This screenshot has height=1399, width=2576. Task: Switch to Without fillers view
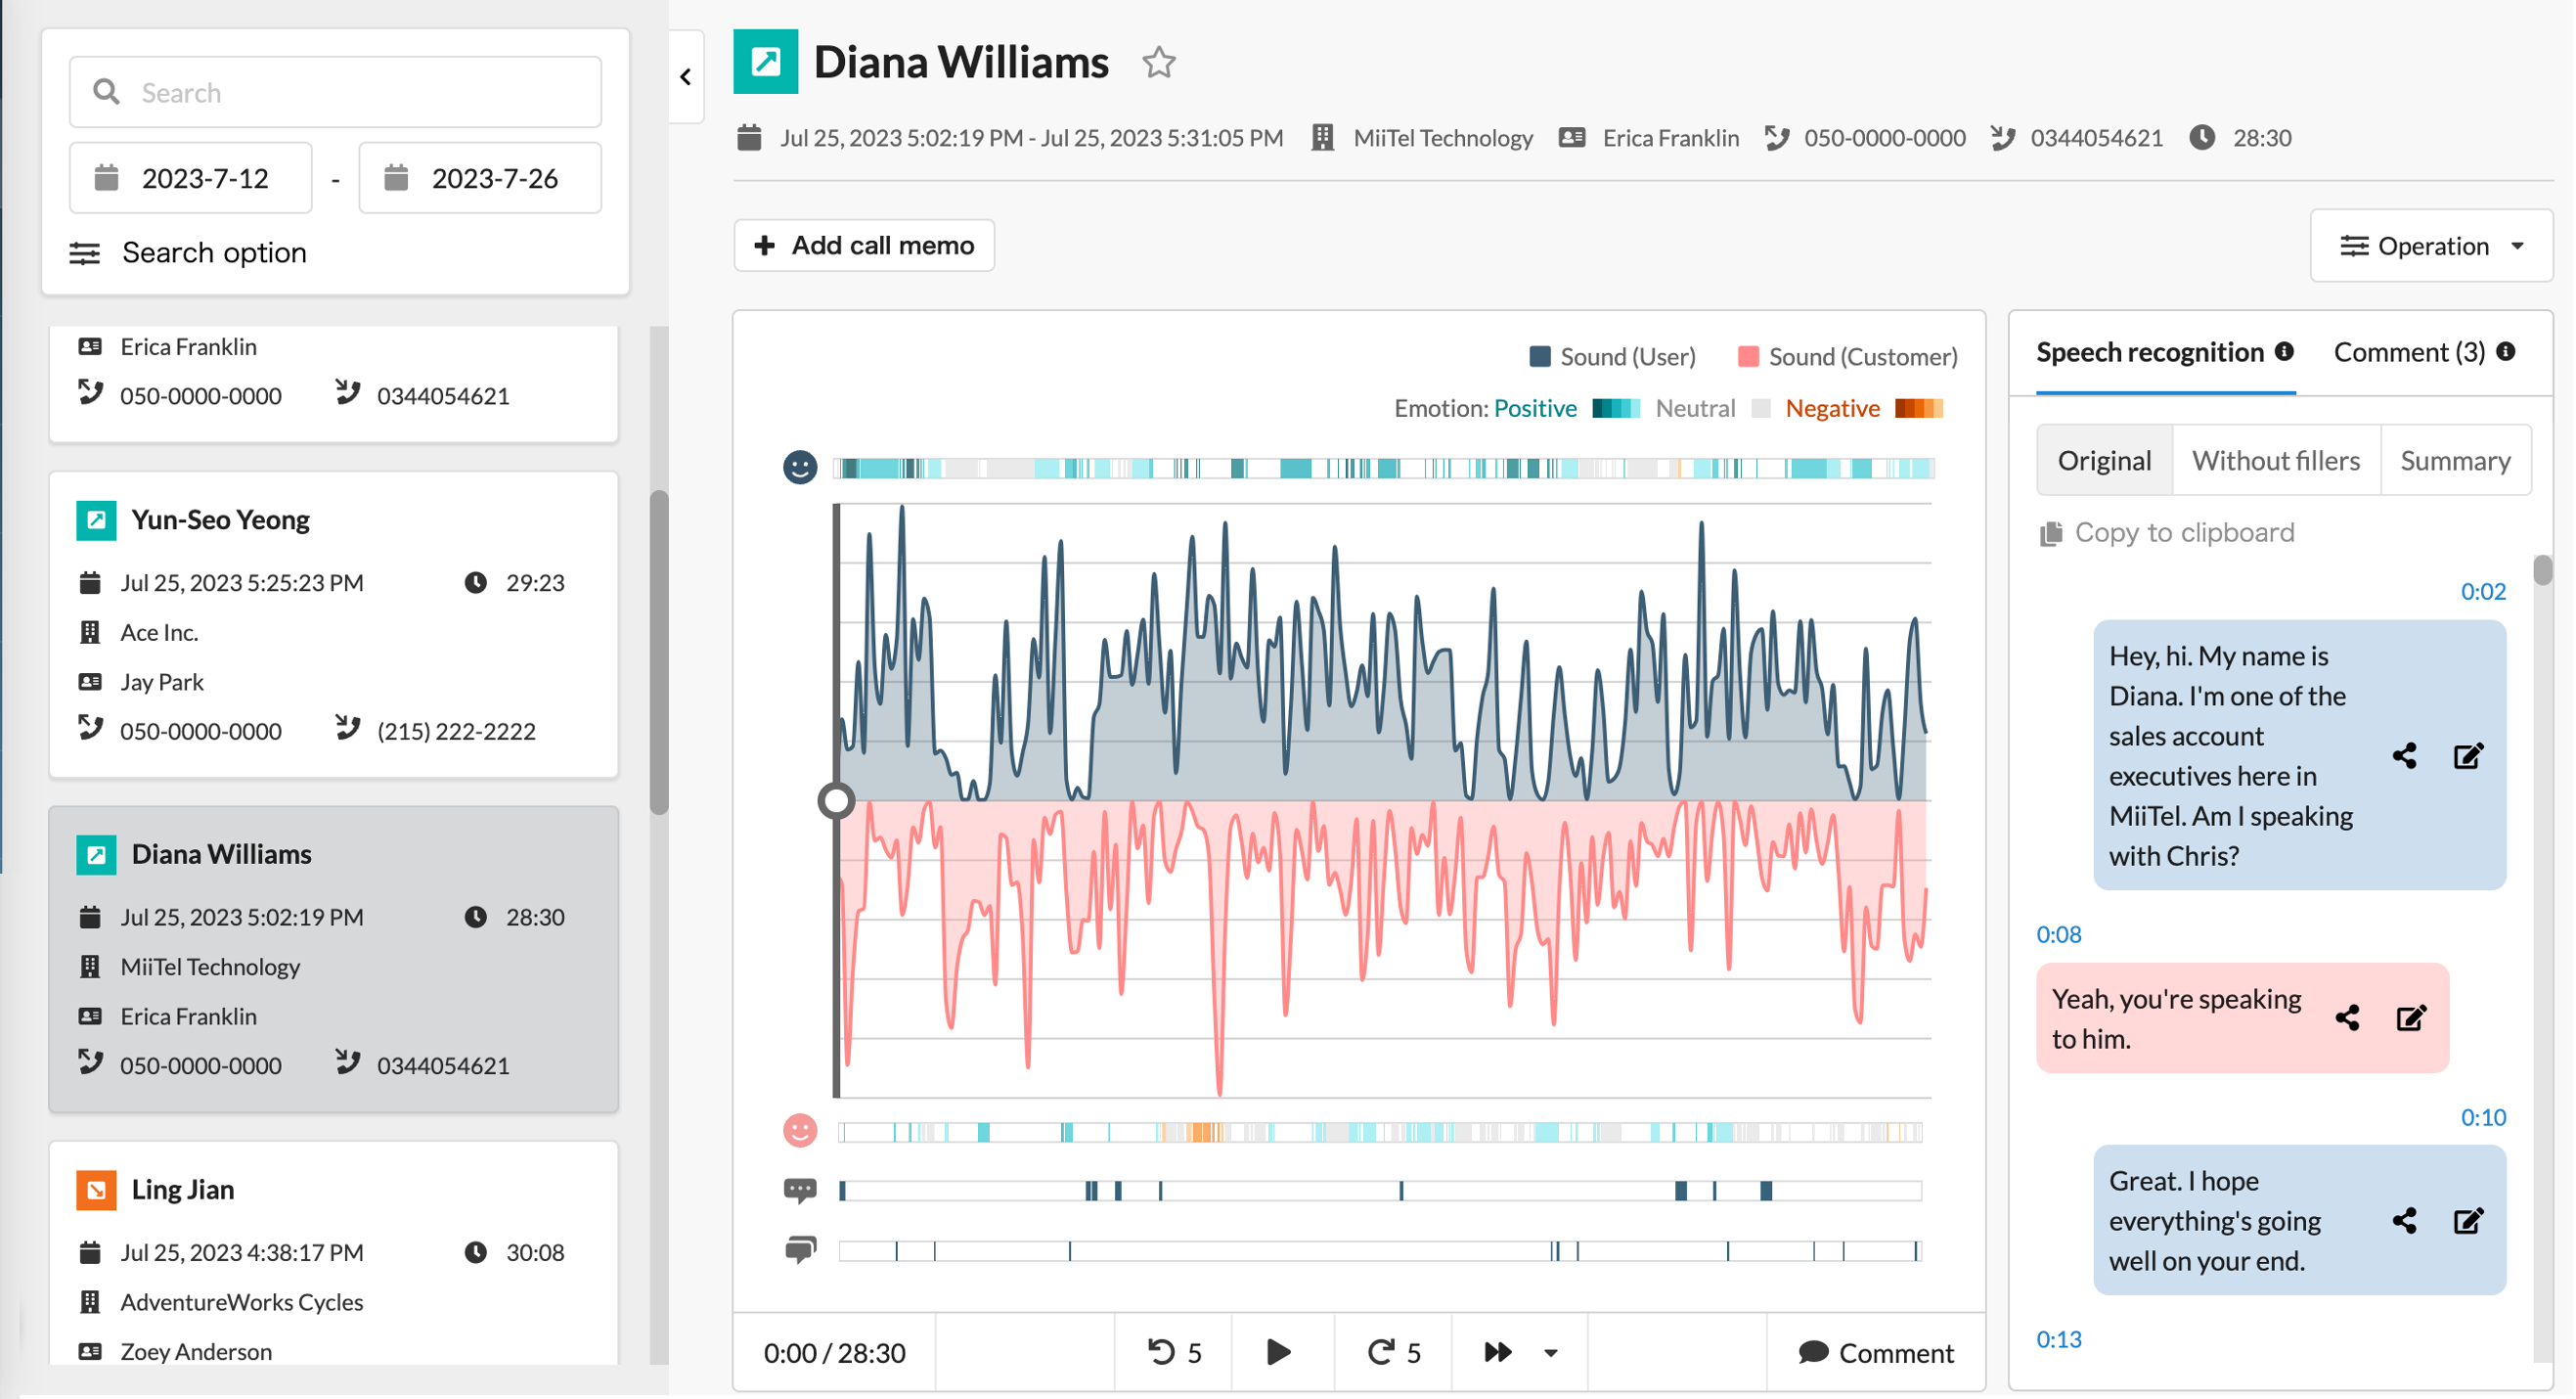tap(2275, 461)
